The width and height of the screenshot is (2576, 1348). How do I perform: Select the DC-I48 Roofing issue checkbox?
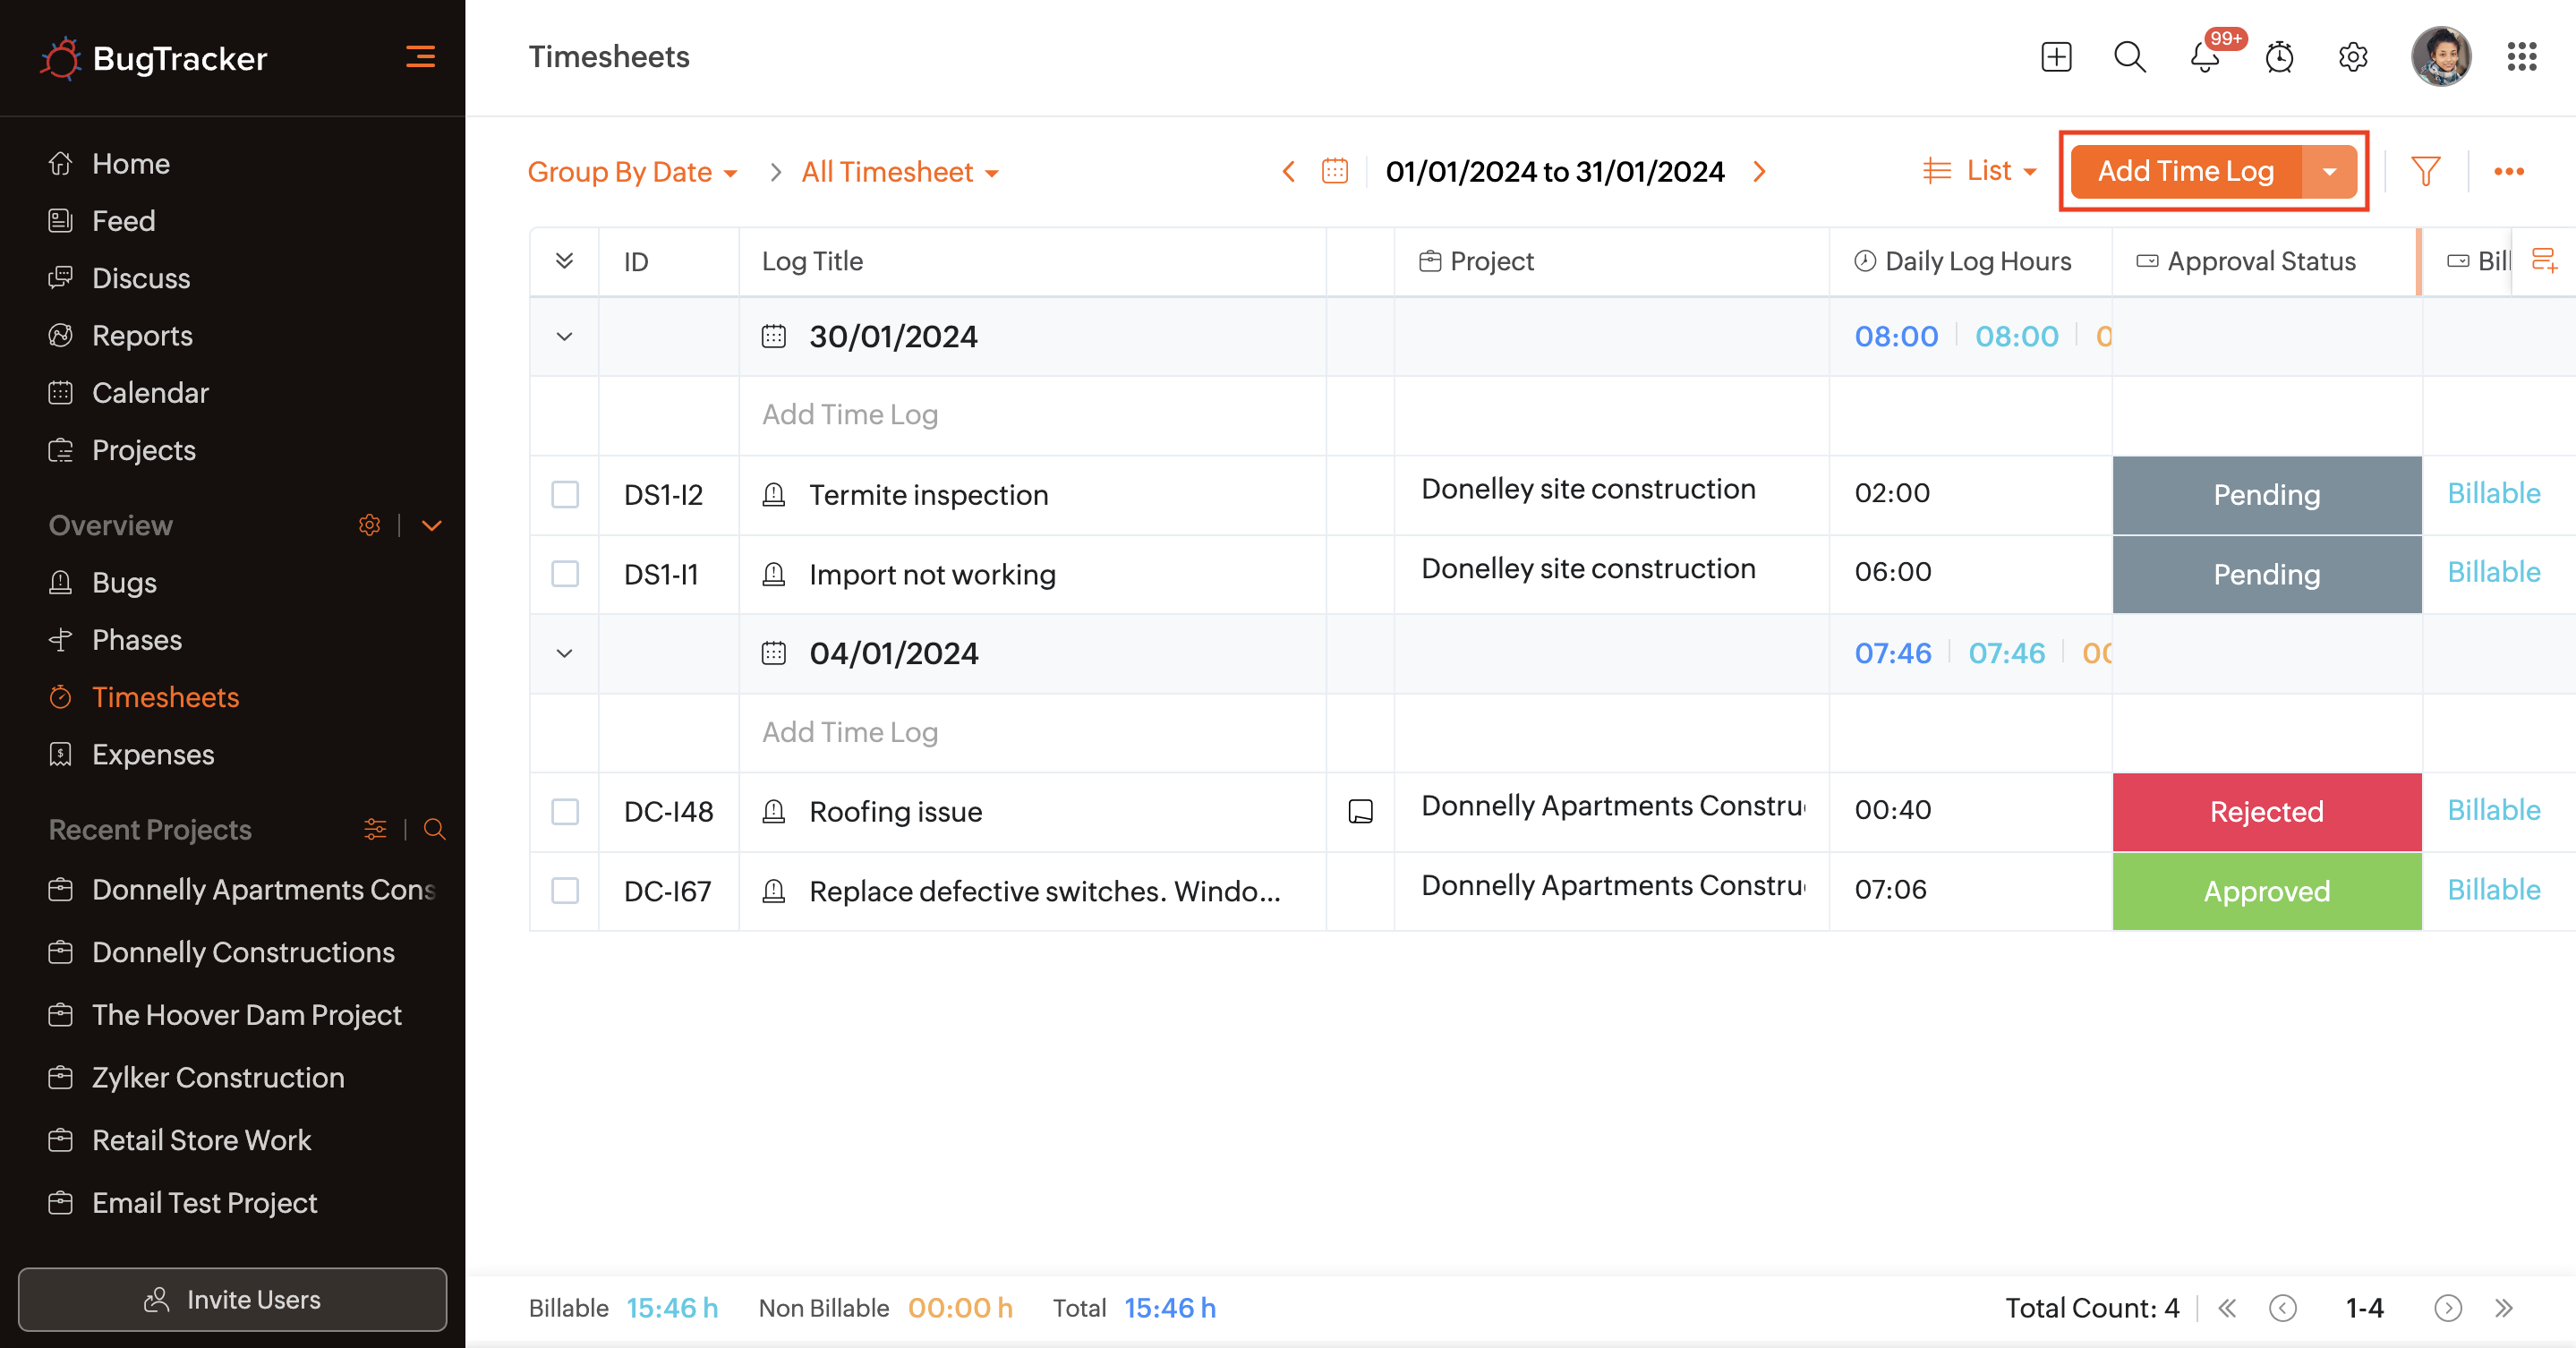(x=565, y=811)
